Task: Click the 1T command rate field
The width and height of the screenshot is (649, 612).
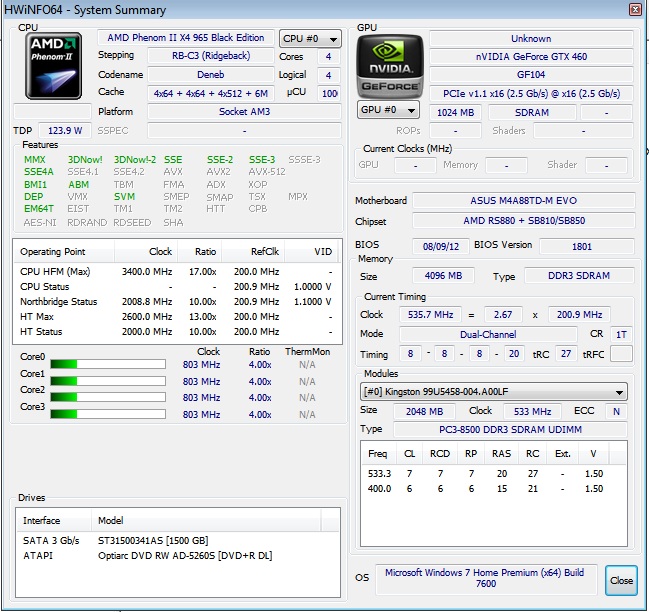Action: click(x=621, y=334)
